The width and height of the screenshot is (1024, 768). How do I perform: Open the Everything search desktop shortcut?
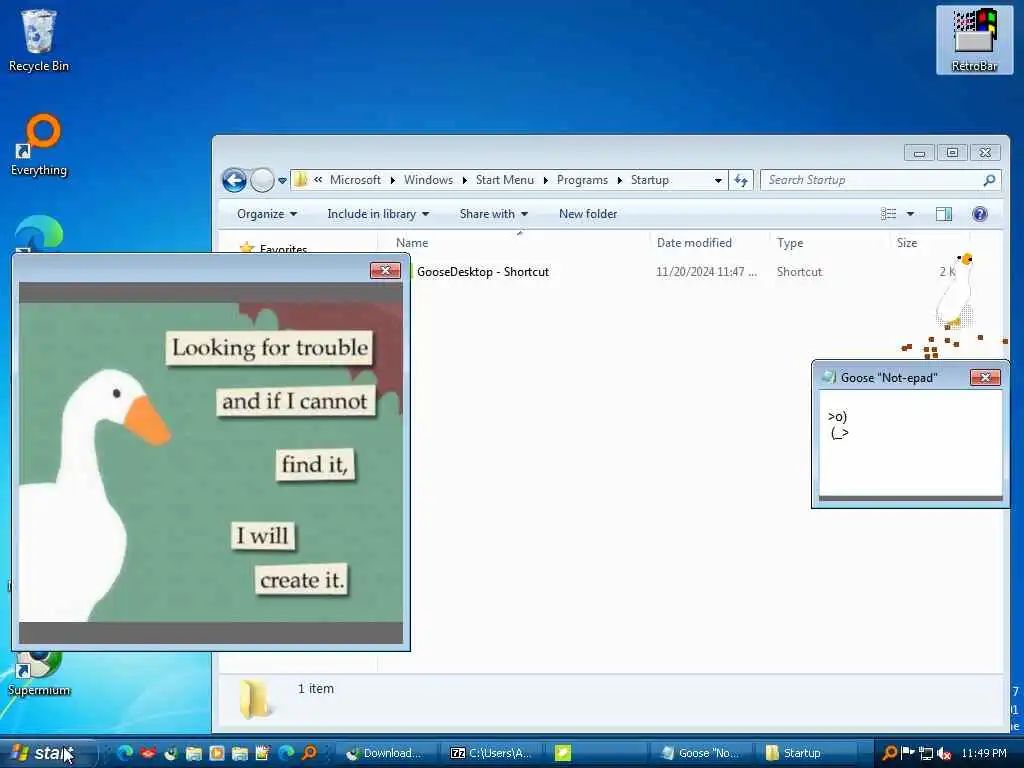[39, 145]
